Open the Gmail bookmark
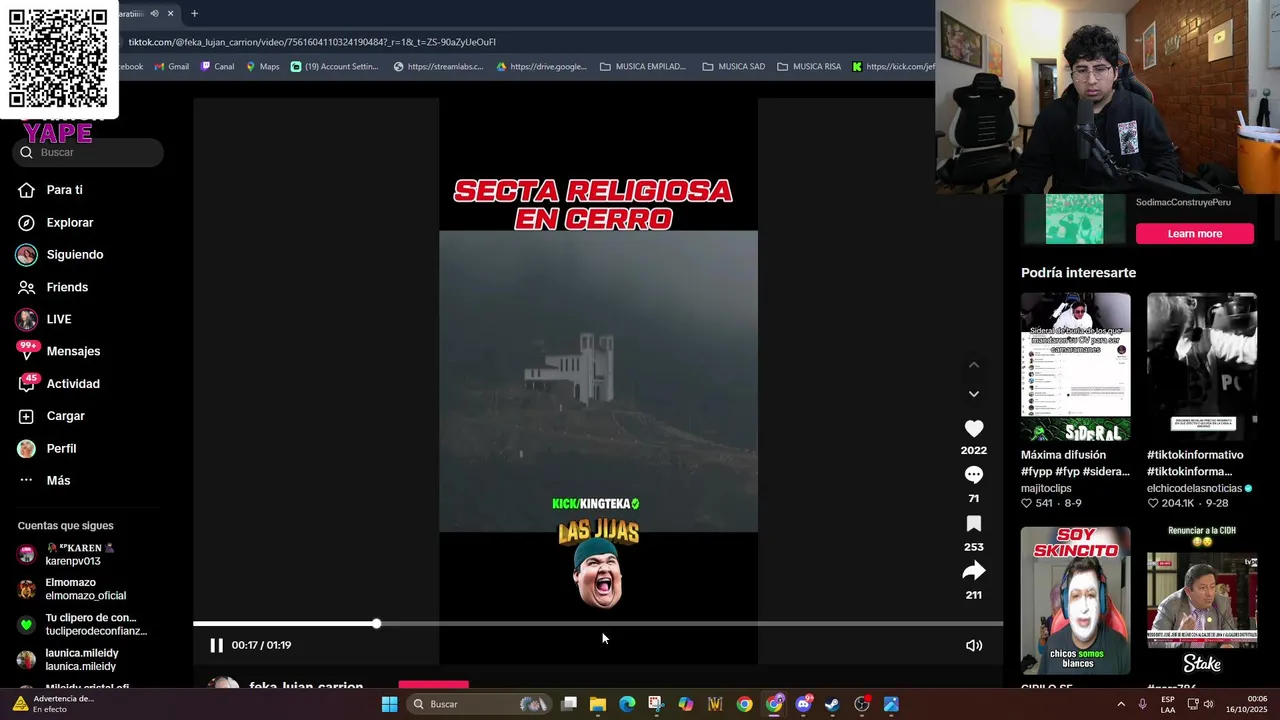The image size is (1280, 720). coord(171,67)
